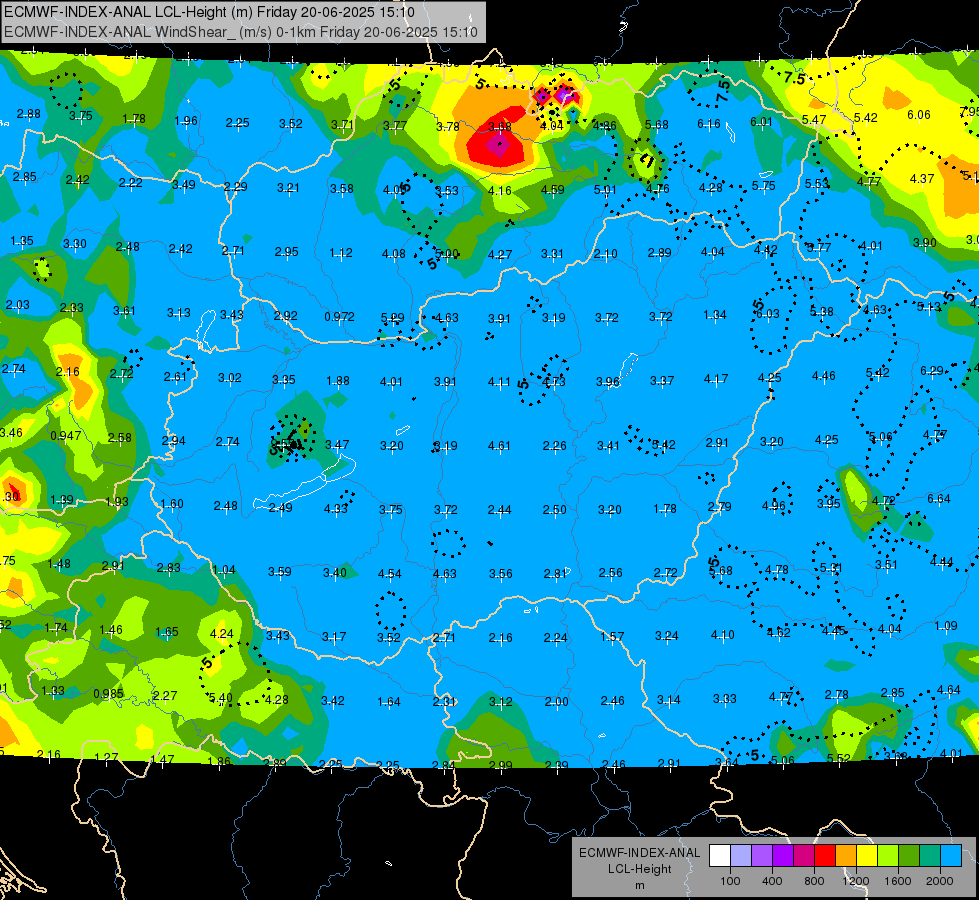Click the grid value 2.88
Screen dimensions: 979x900
click(x=28, y=114)
